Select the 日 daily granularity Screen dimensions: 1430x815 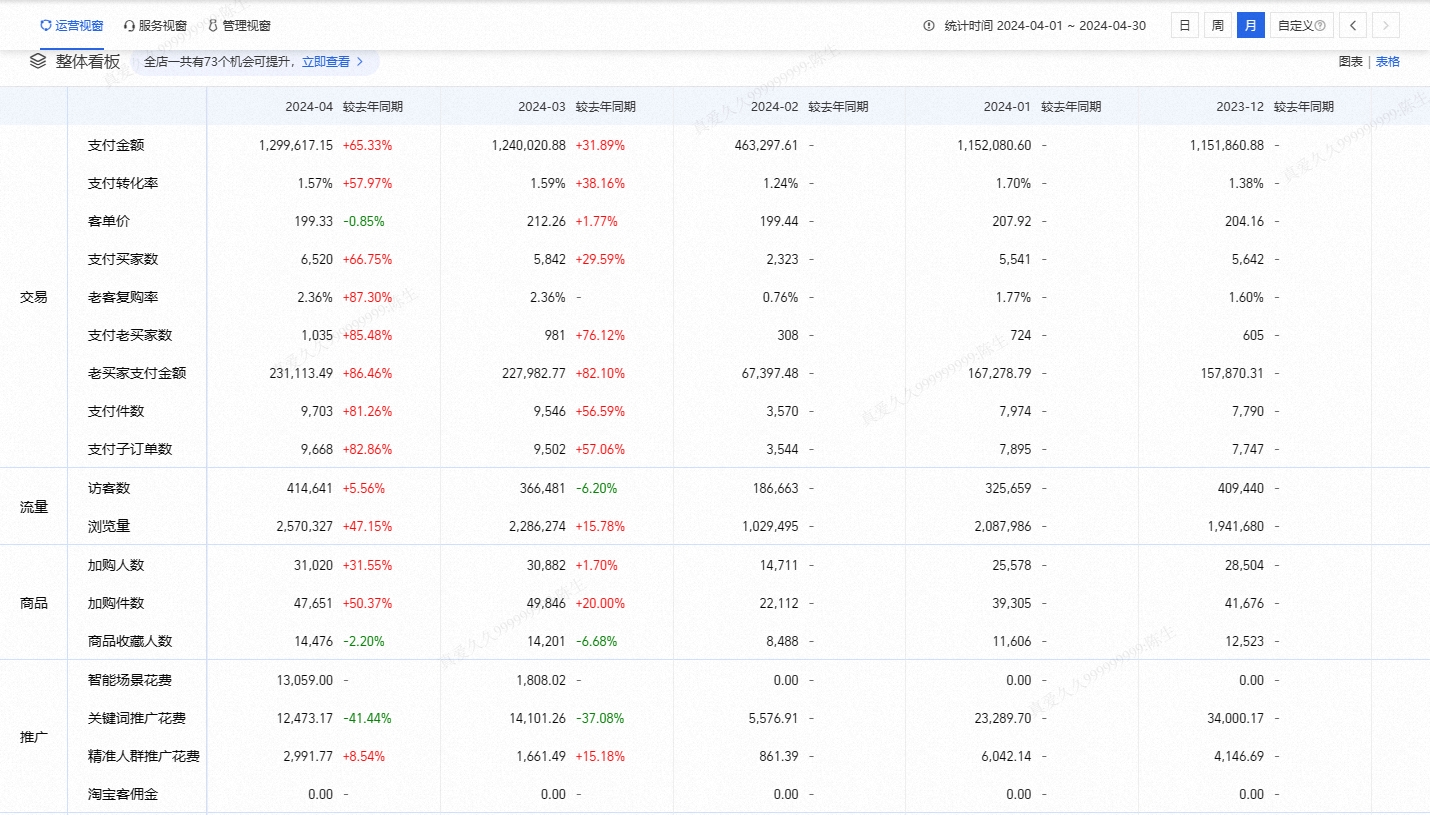coord(1184,26)
